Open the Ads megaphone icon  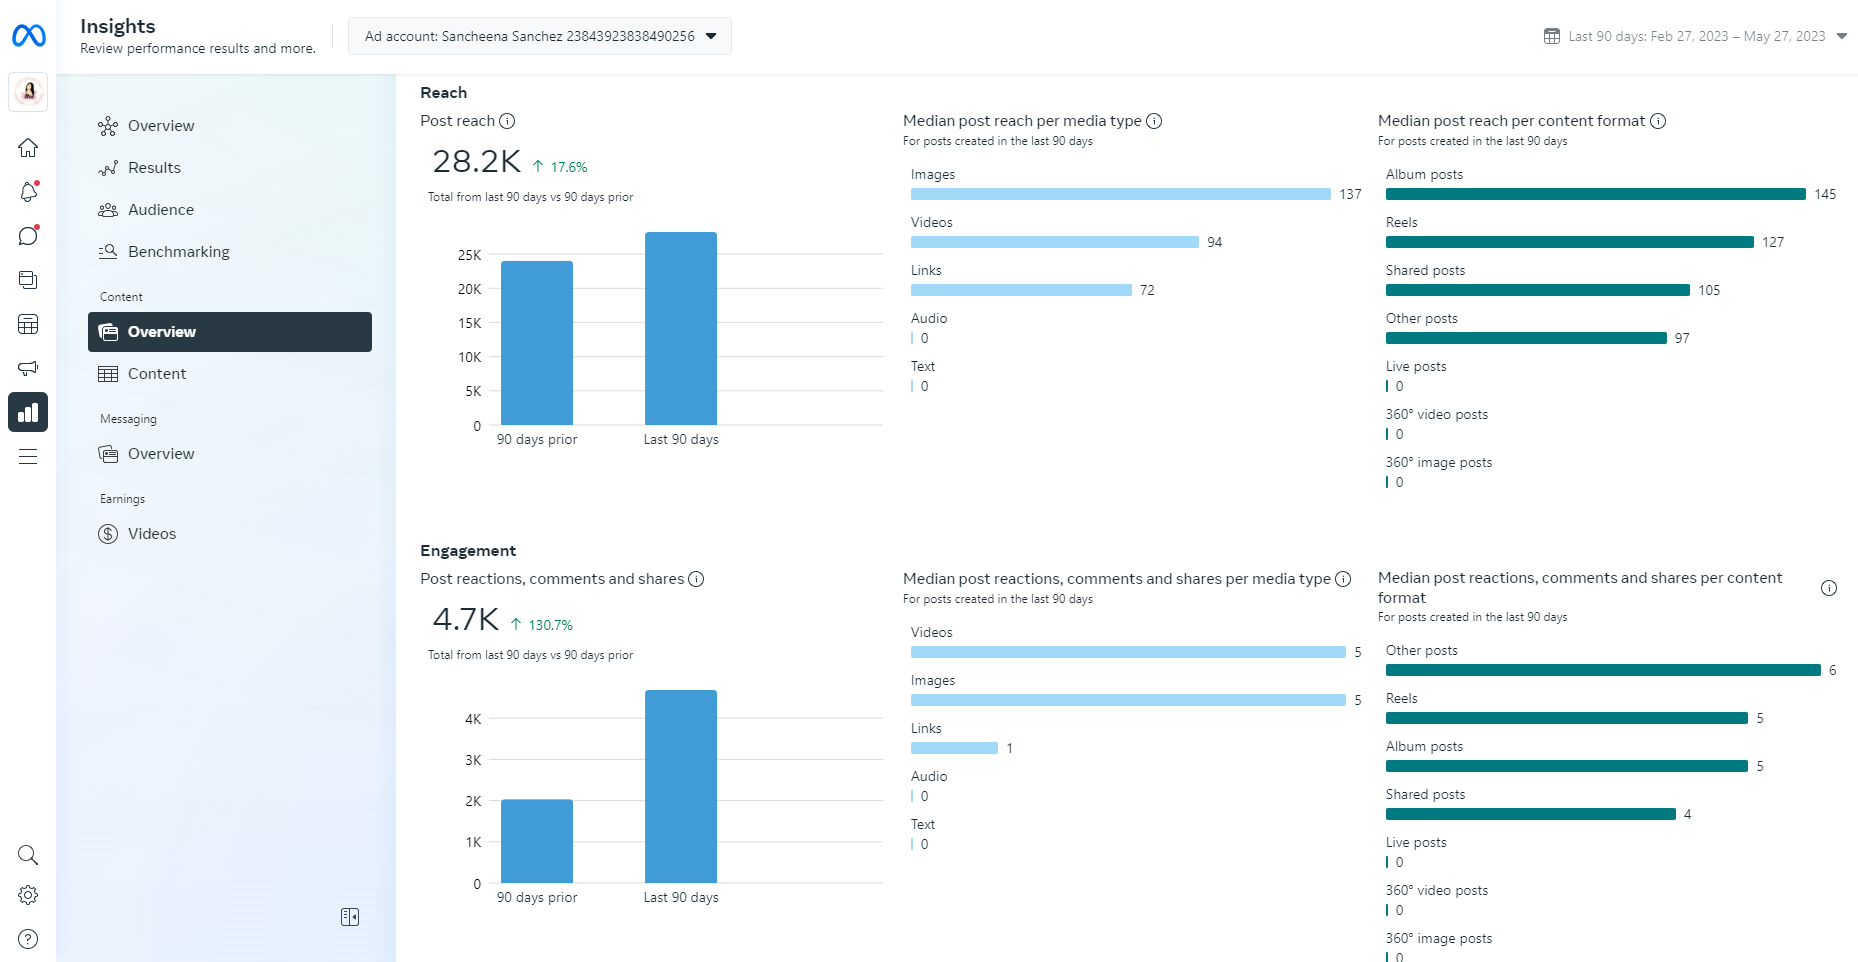[28, 368]
